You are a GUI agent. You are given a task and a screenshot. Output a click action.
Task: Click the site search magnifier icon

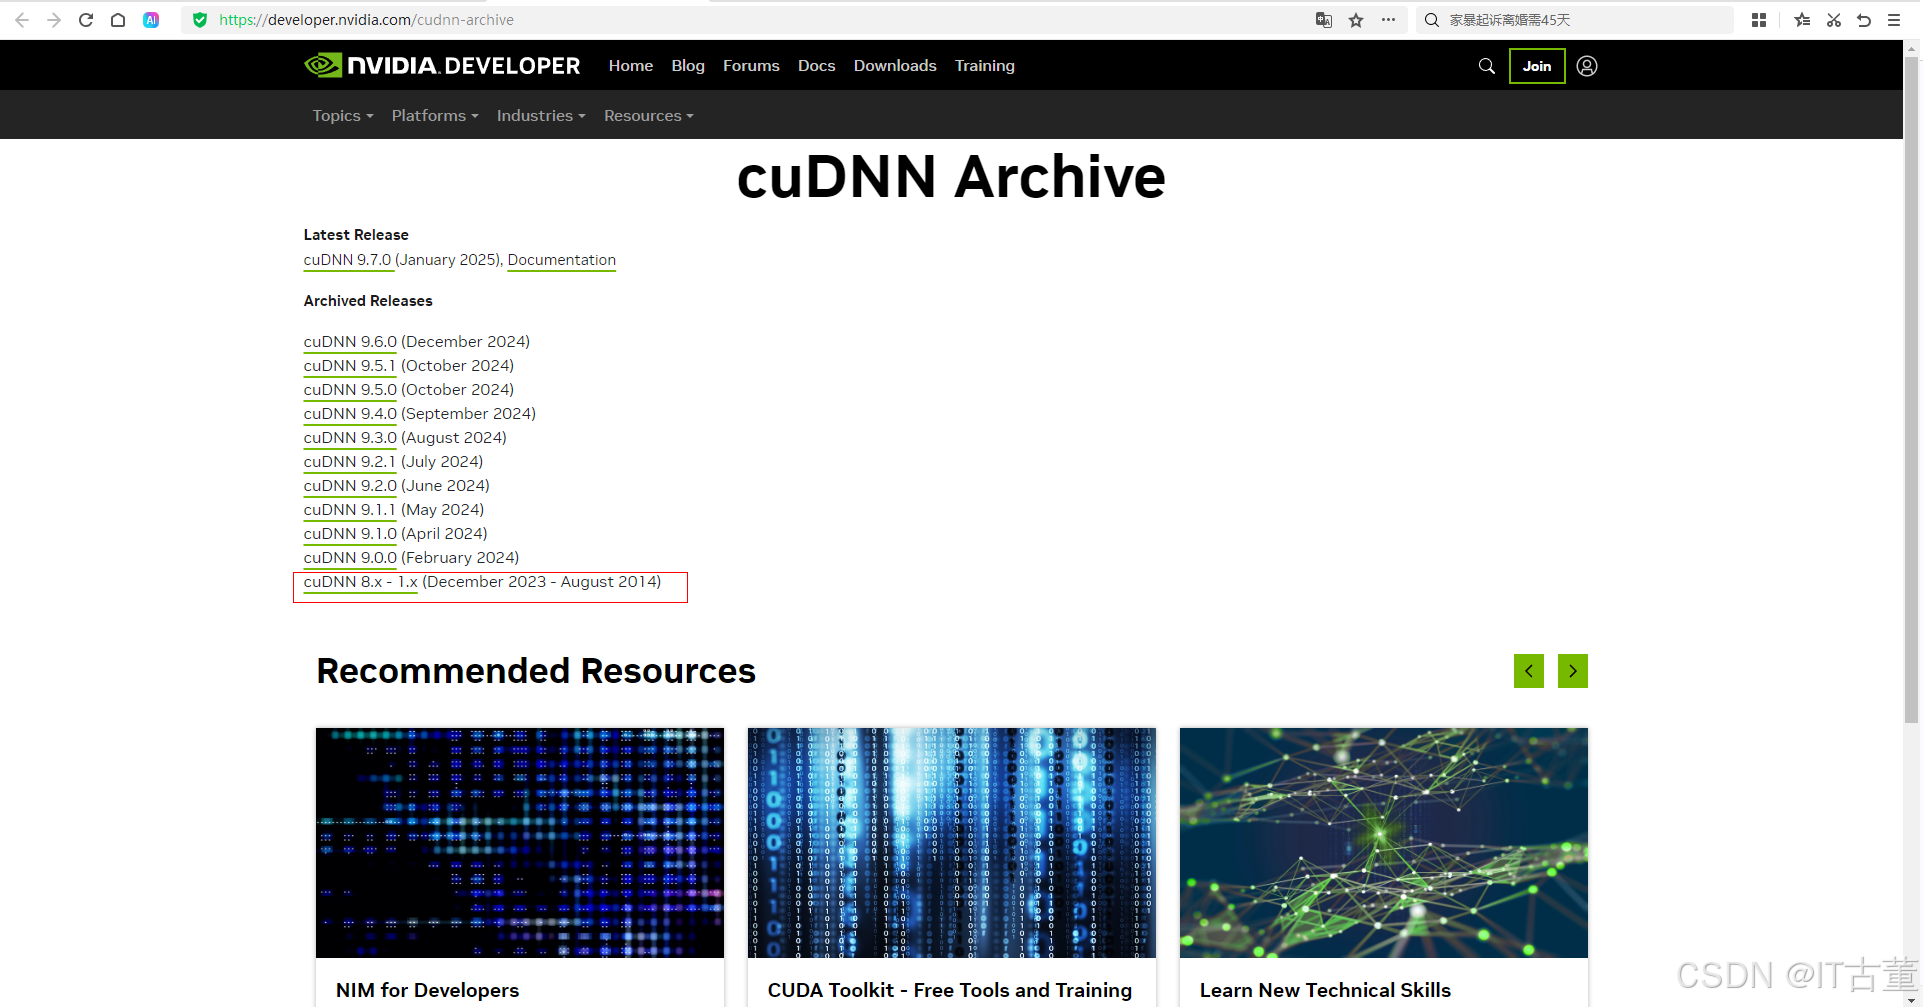click(1487, 66)
